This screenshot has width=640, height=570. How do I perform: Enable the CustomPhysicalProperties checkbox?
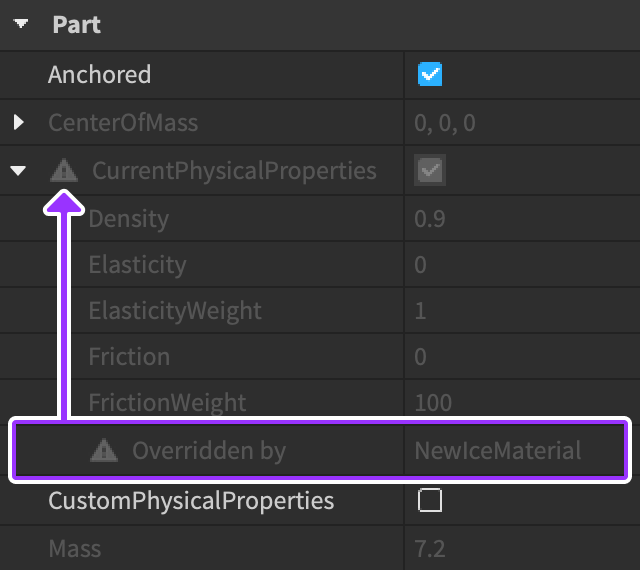tap(430, 500)
